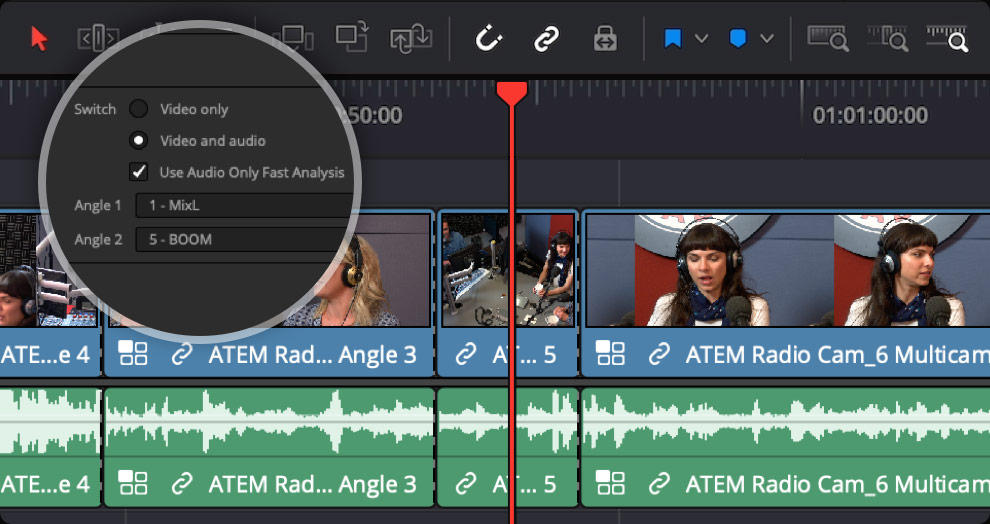Image resolution: width=990 pixels, height=524 pixels.
Task: Click the red playhead handle on the ruler
Action: click(512, 93)
